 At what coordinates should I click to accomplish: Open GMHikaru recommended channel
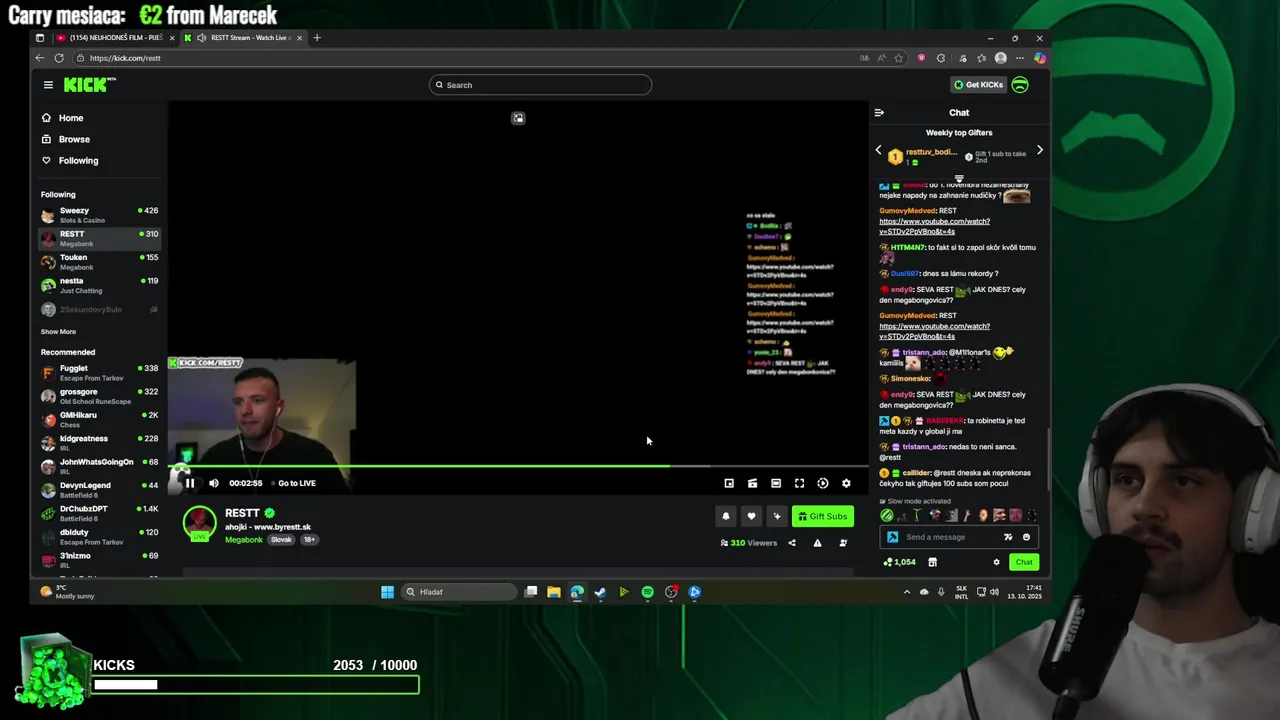pos(99,419)
